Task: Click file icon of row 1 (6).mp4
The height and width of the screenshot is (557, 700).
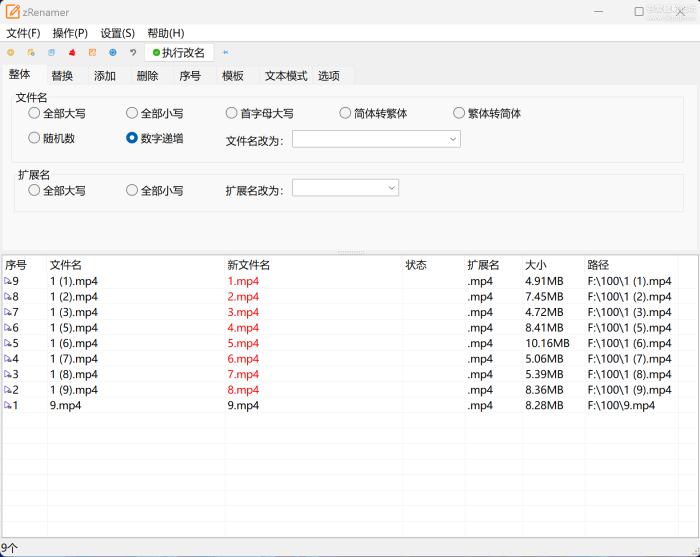Action: tap(8, 343)
